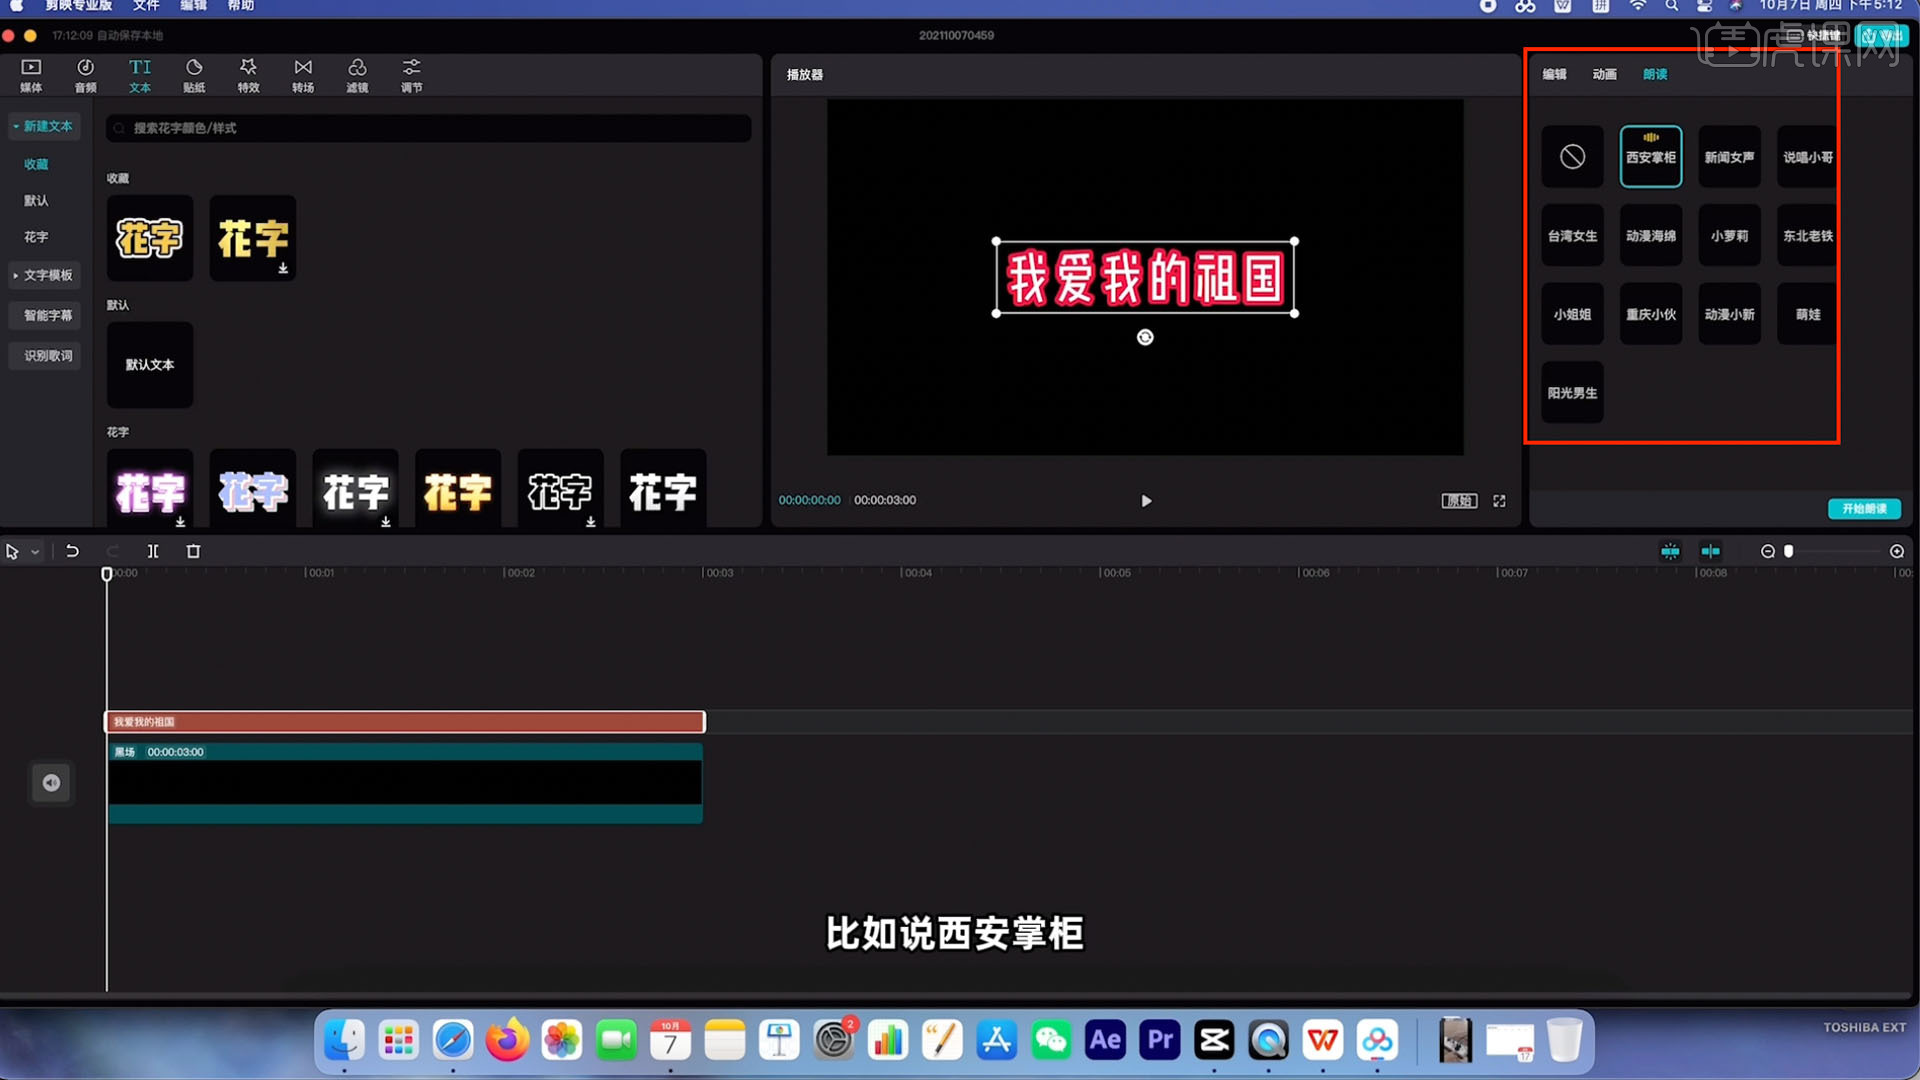Open CapCut app in the Dock
Image resolution: width=1920 pixels, height=1080 pixels.
point(1214,1041)
